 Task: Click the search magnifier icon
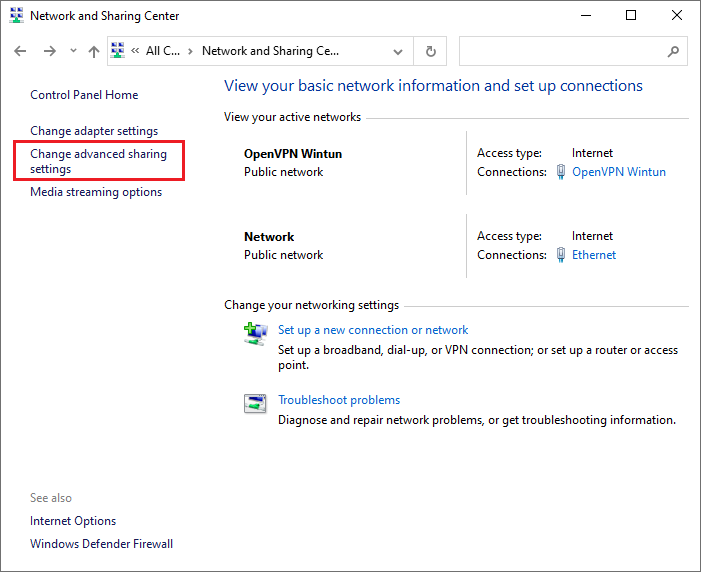click(673, 51)
